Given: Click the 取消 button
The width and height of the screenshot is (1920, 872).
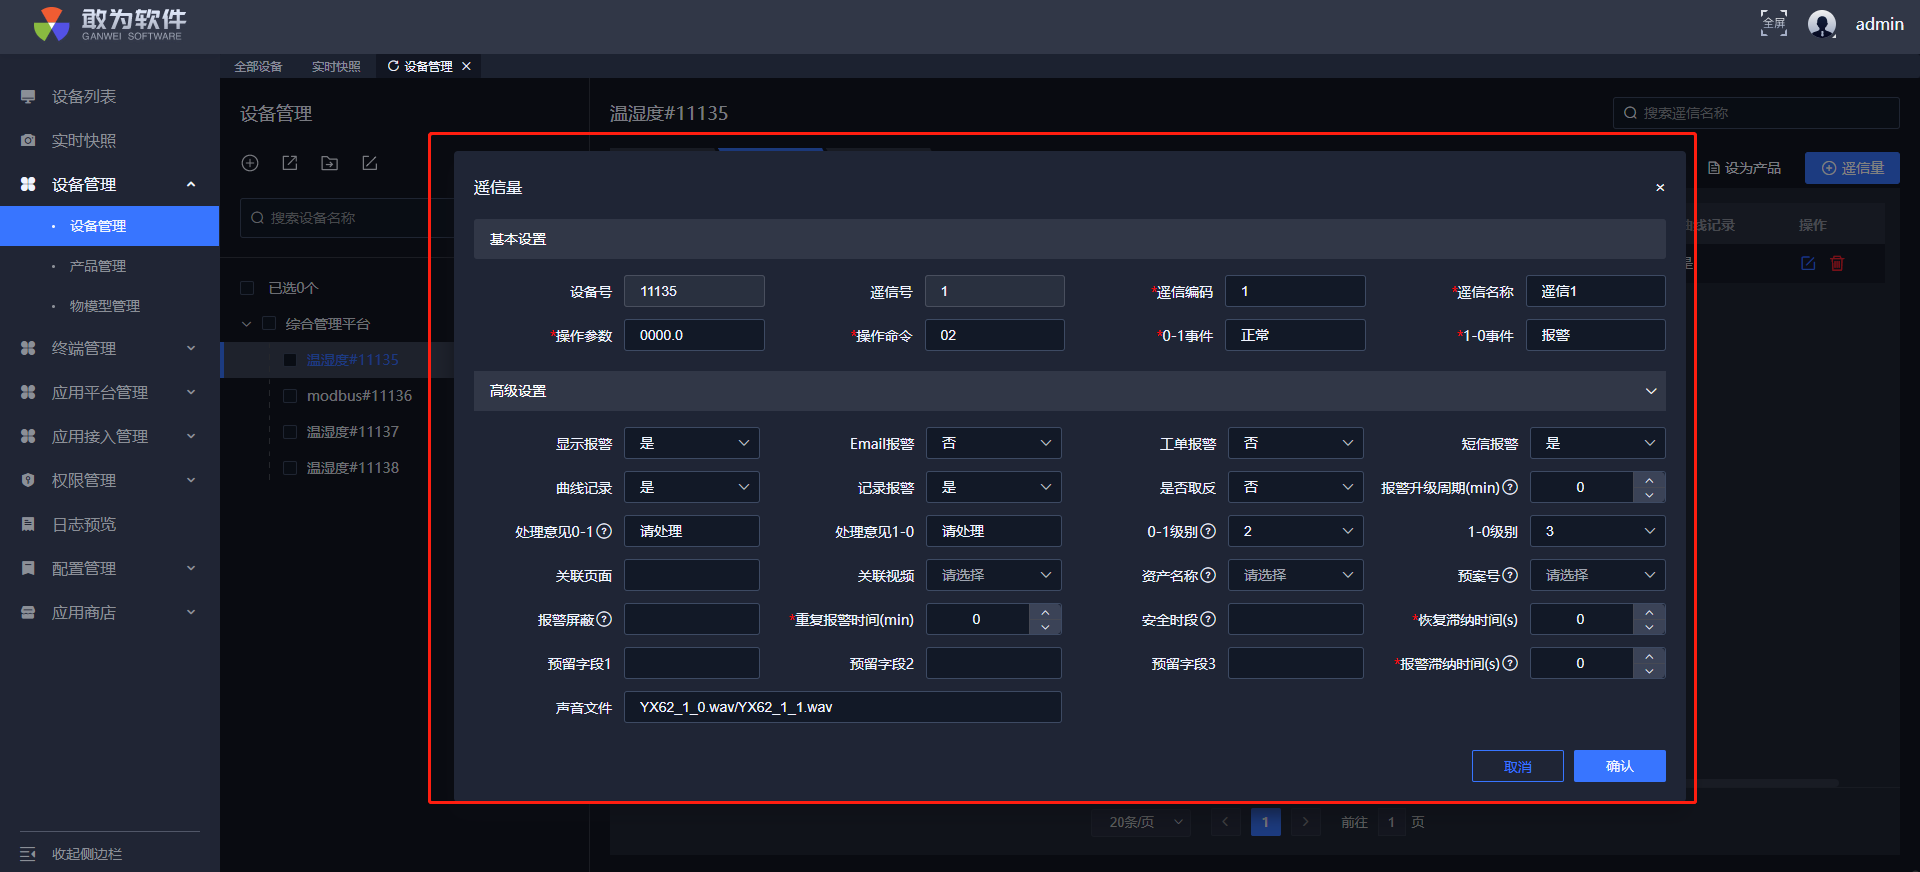Looking at the screenshot, I should [1517, 766].
